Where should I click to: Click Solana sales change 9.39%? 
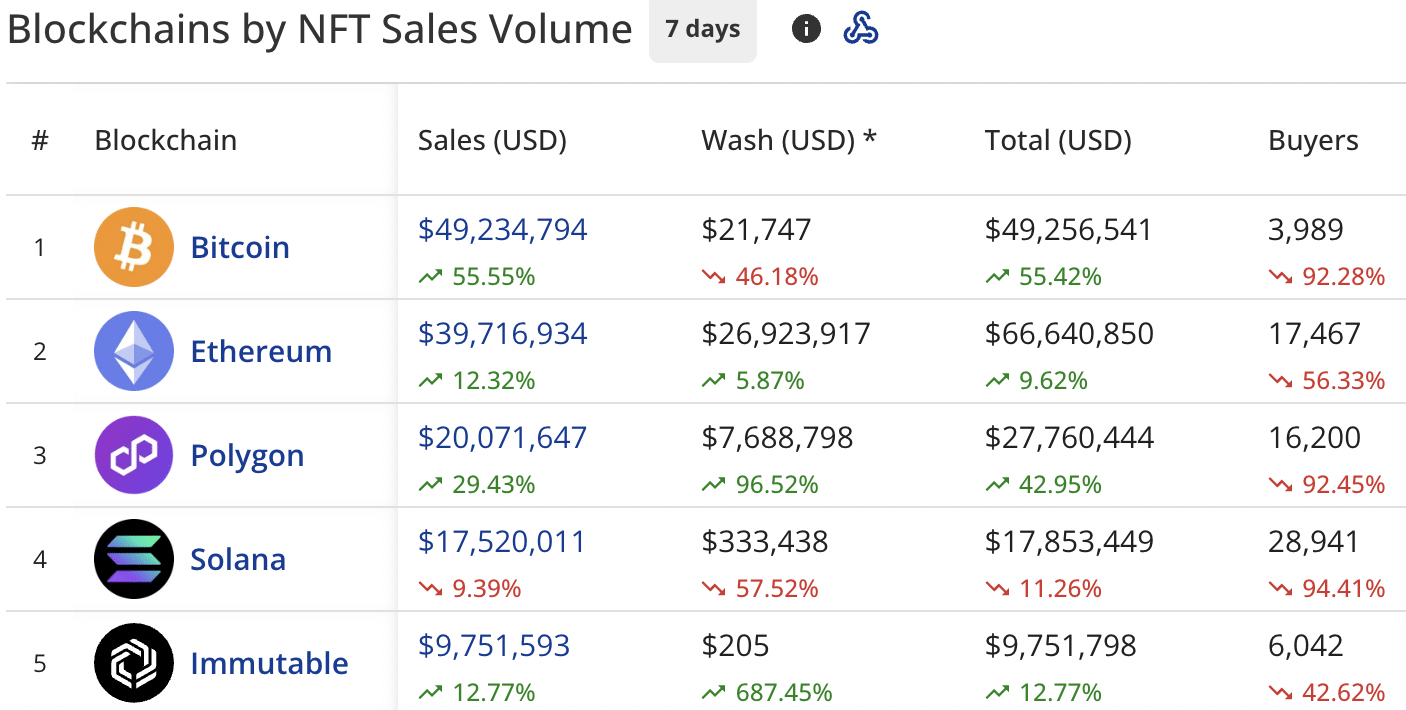pos(470,589)
